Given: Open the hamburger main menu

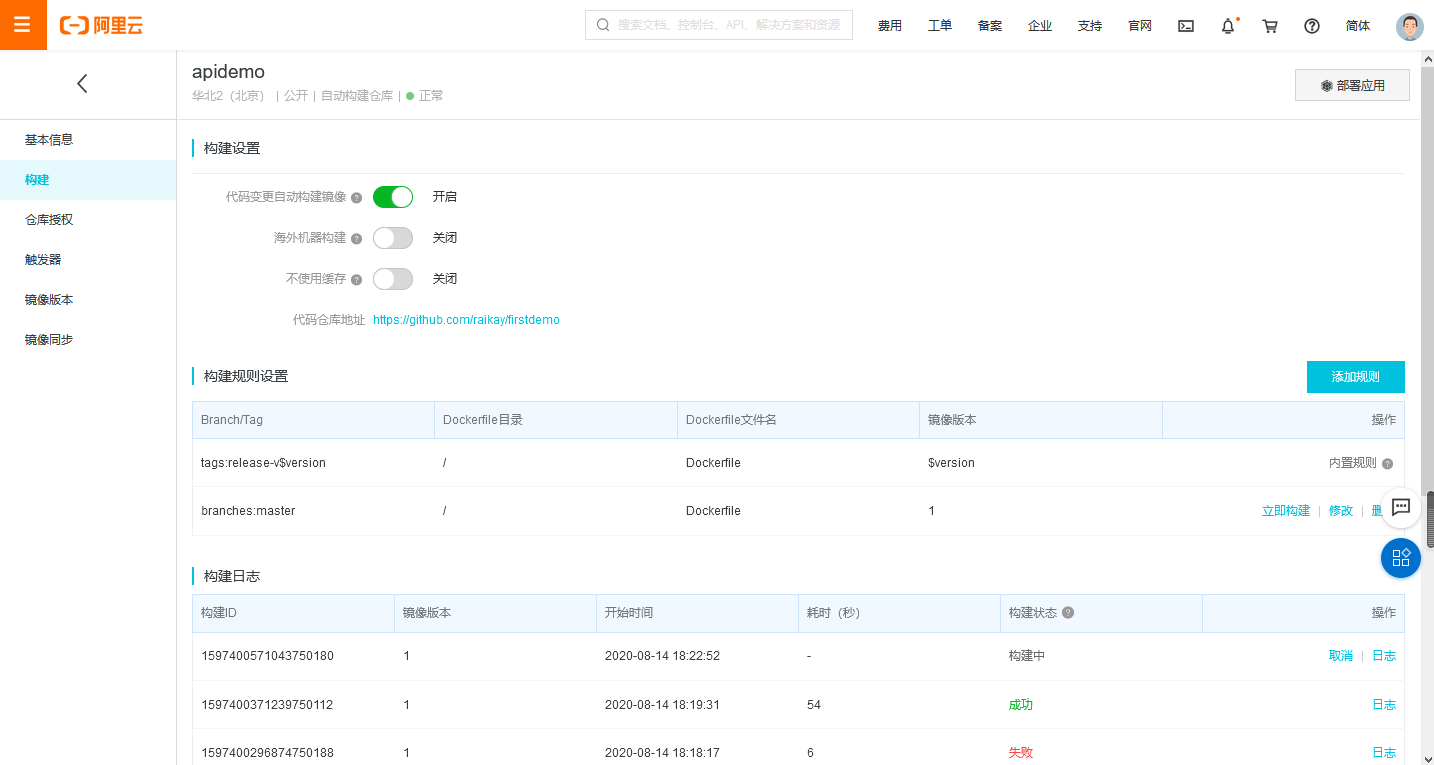Looking at the screenshot, I should 22,25.
